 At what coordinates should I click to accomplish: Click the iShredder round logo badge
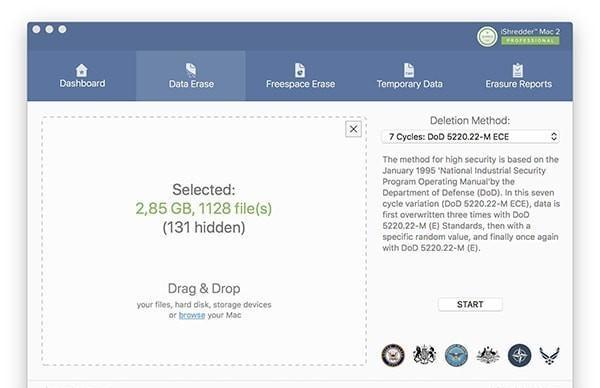(x=487, y=37)
